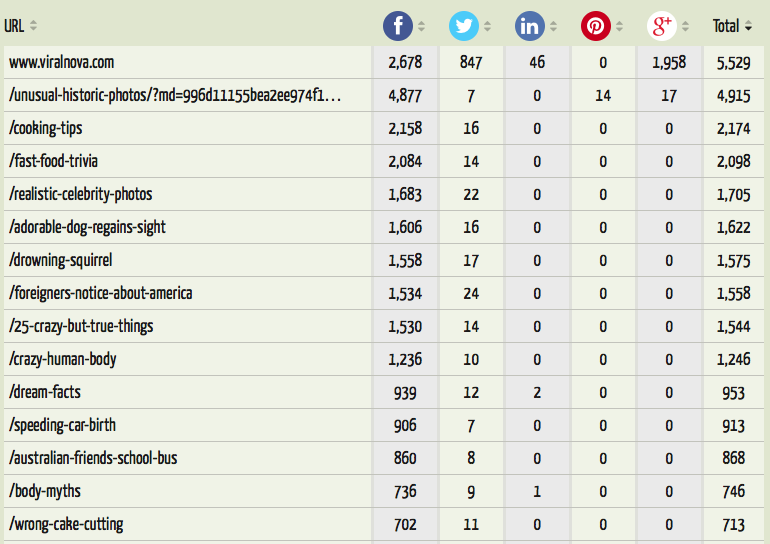770x544 pixels.
Task: Click the URL column header label
Action: (x=14, y=26)
